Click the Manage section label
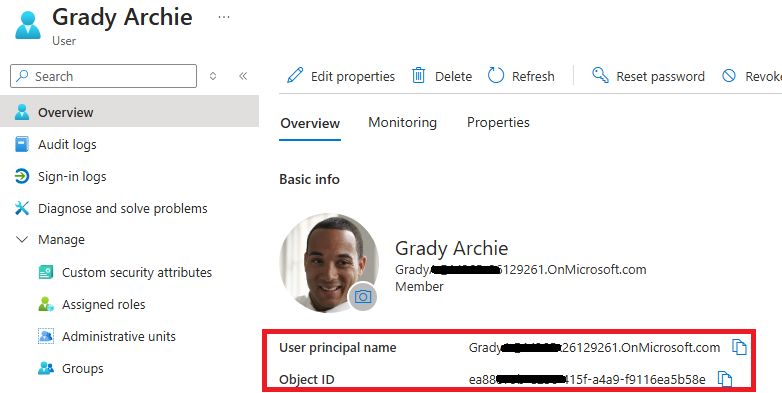This screenshot has width=782, height=393. (x=61, y=240)
